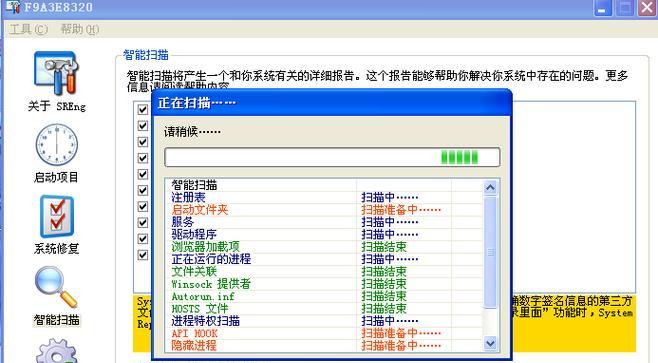Click scroll up arrow in scan results
This screenshot has height=363, width=658.
[x=490, y=188]
